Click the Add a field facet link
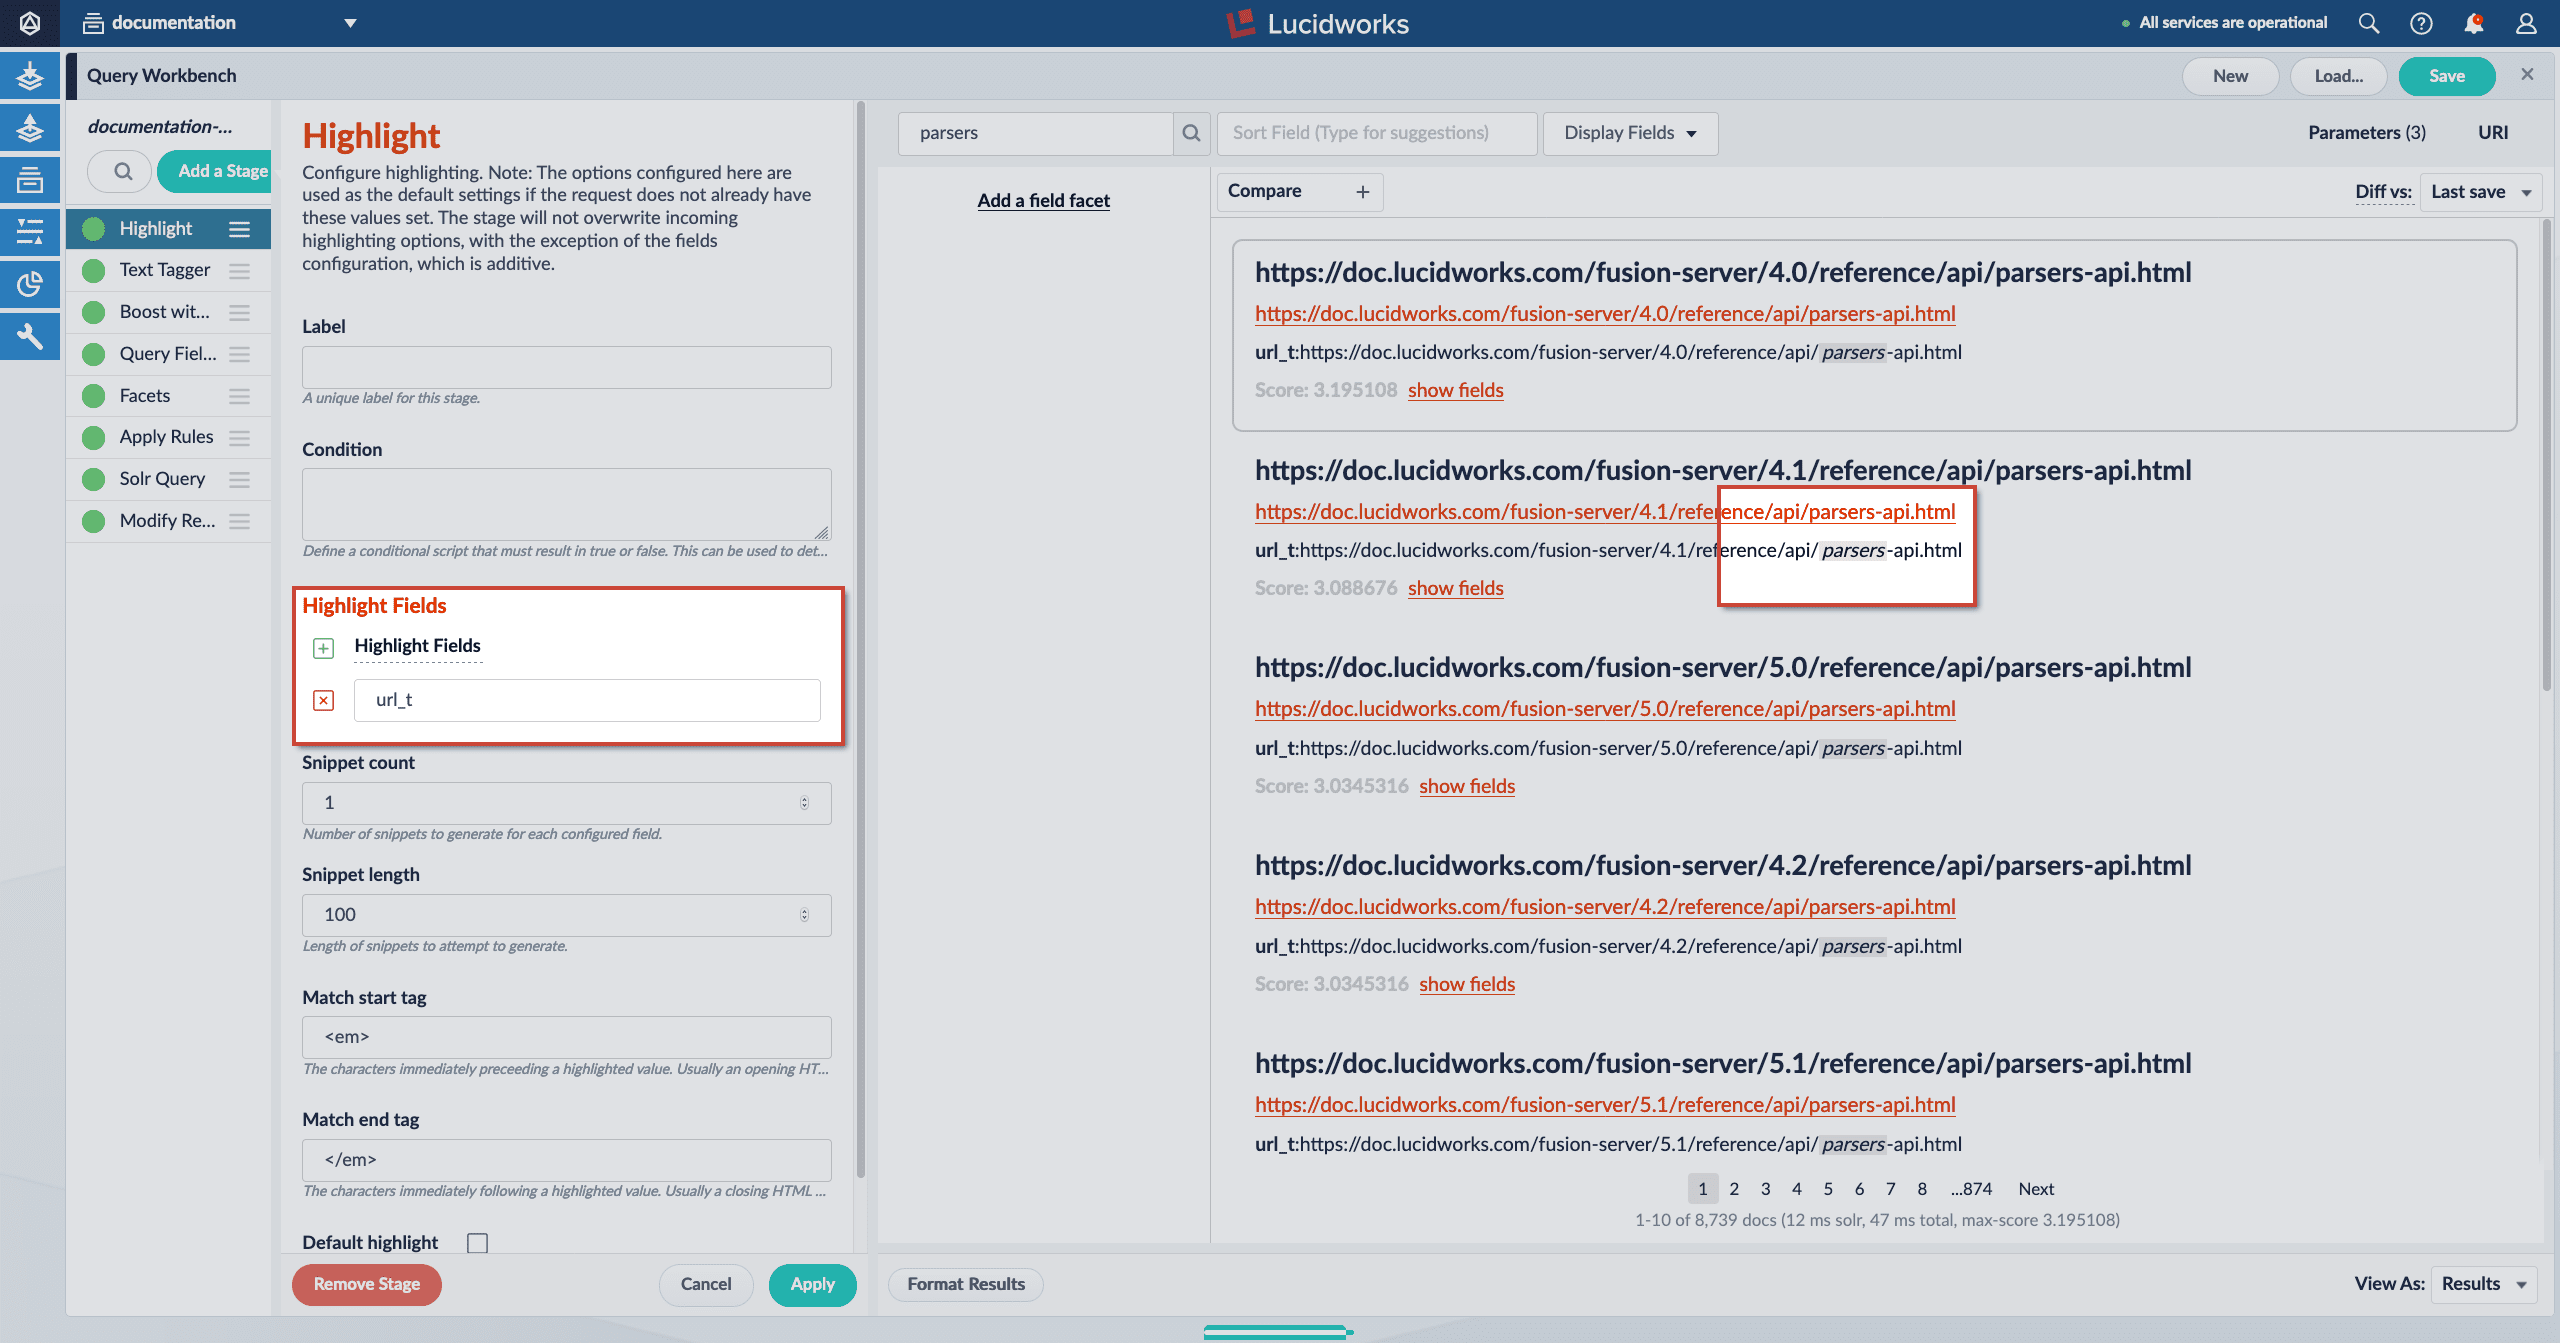Screen dimensions: 2560x1343 point(1043,201)
